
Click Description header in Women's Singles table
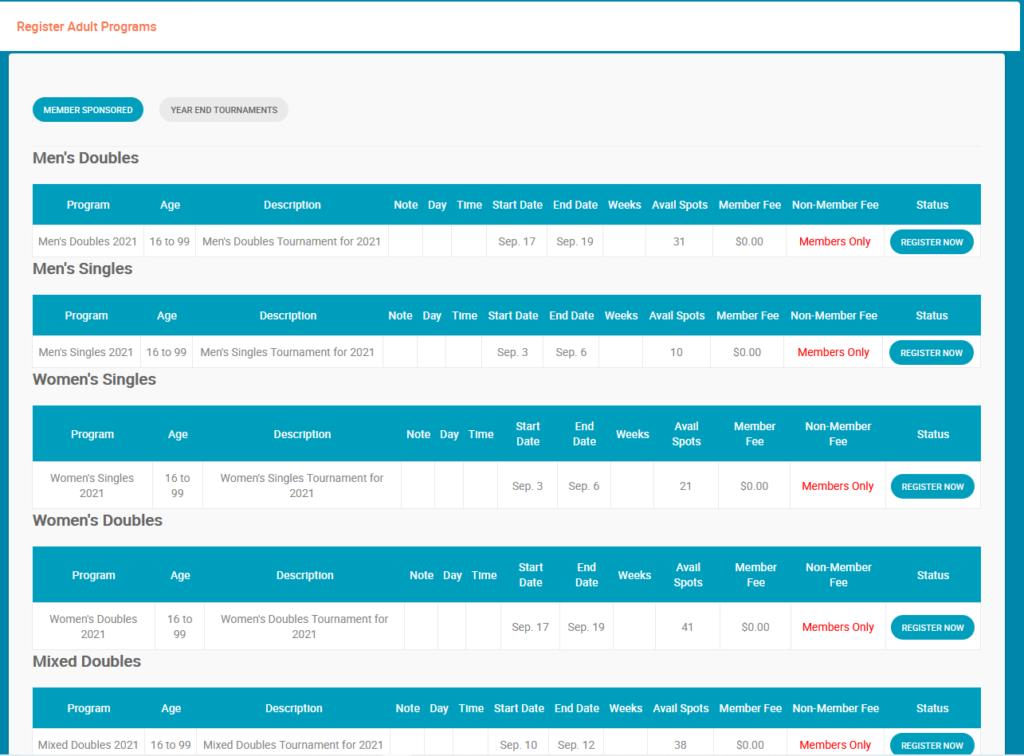coord(302,434)
